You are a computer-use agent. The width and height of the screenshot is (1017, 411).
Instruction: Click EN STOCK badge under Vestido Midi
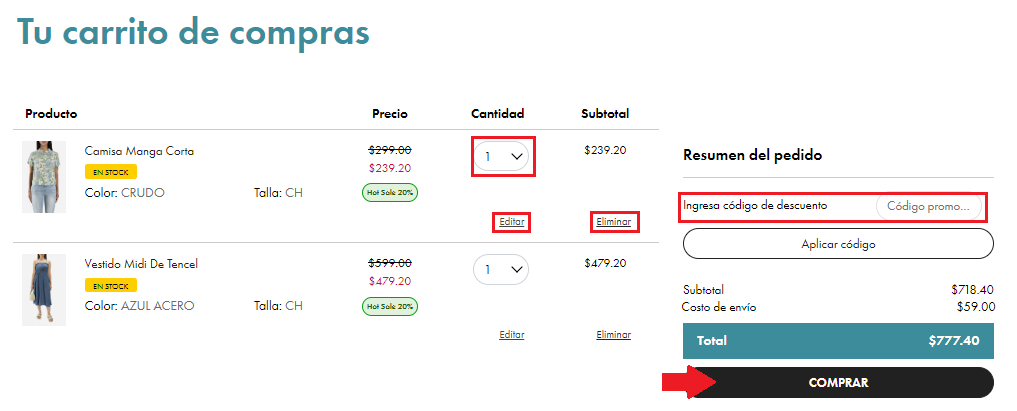coord(110,285)
